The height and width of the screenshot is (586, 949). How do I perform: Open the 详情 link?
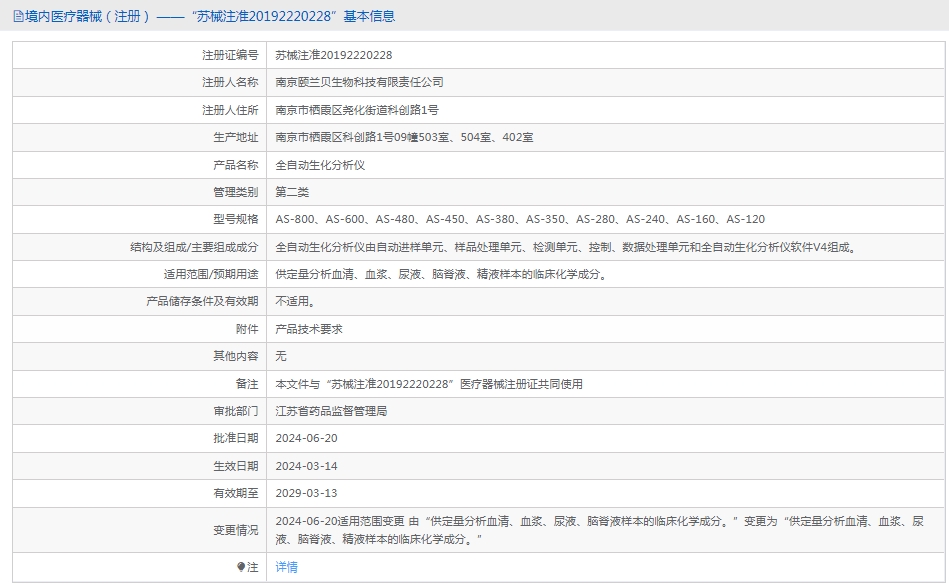(286, 567)
